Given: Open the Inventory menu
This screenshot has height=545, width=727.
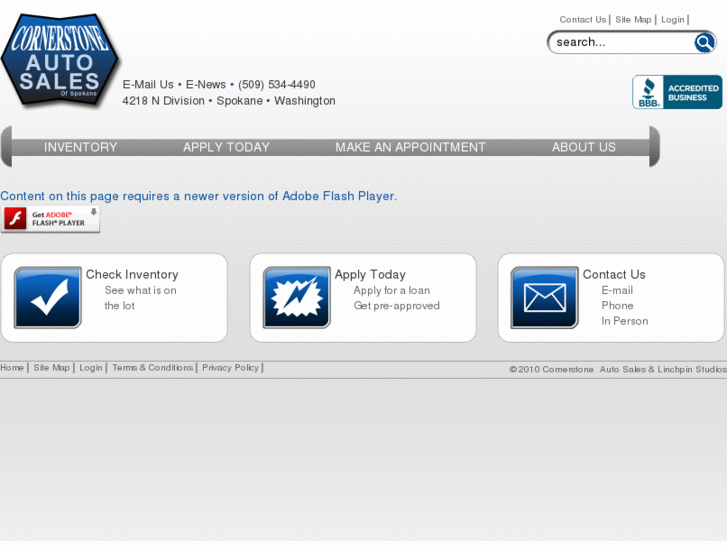Looking at the screenshot, I should [x=80, y=147].
